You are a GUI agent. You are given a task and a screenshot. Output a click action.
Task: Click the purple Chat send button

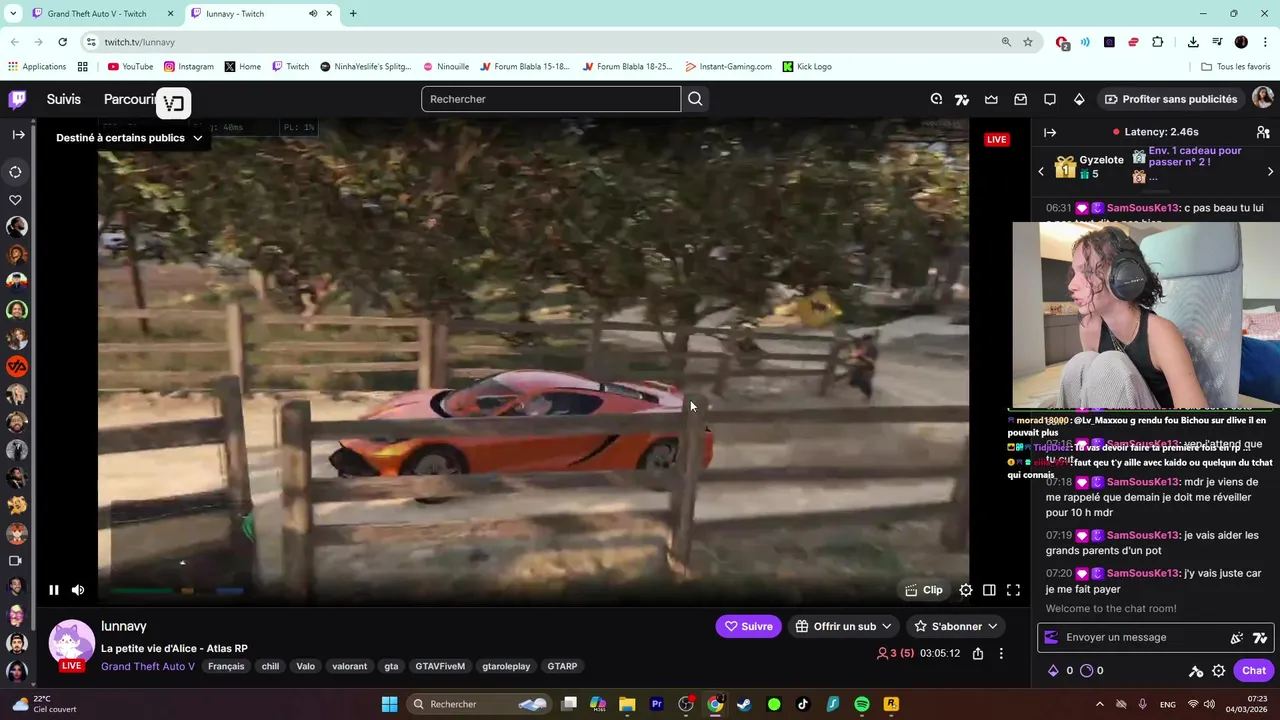[1254, 671]
